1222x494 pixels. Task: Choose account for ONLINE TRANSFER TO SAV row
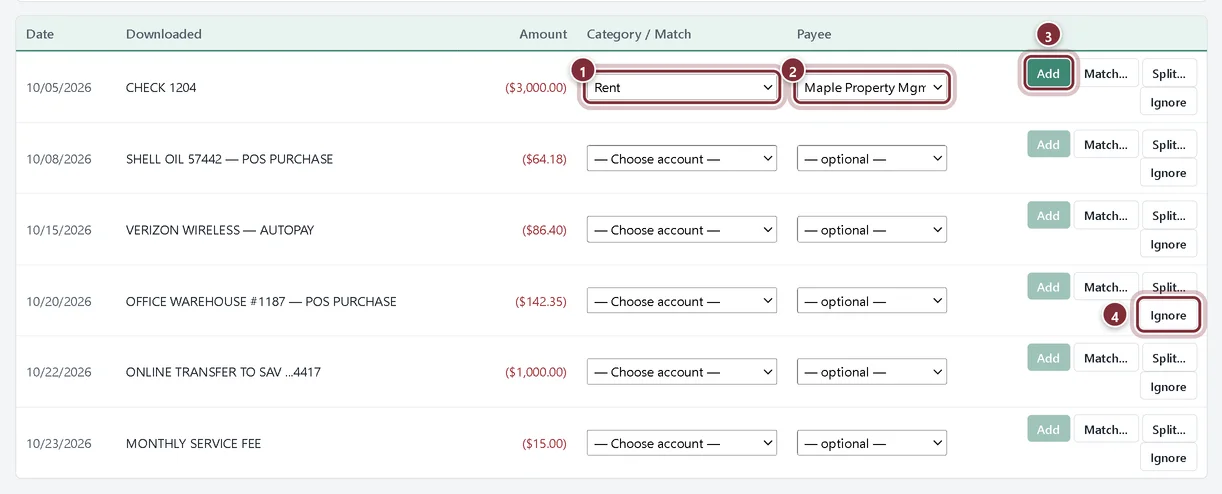681,372
